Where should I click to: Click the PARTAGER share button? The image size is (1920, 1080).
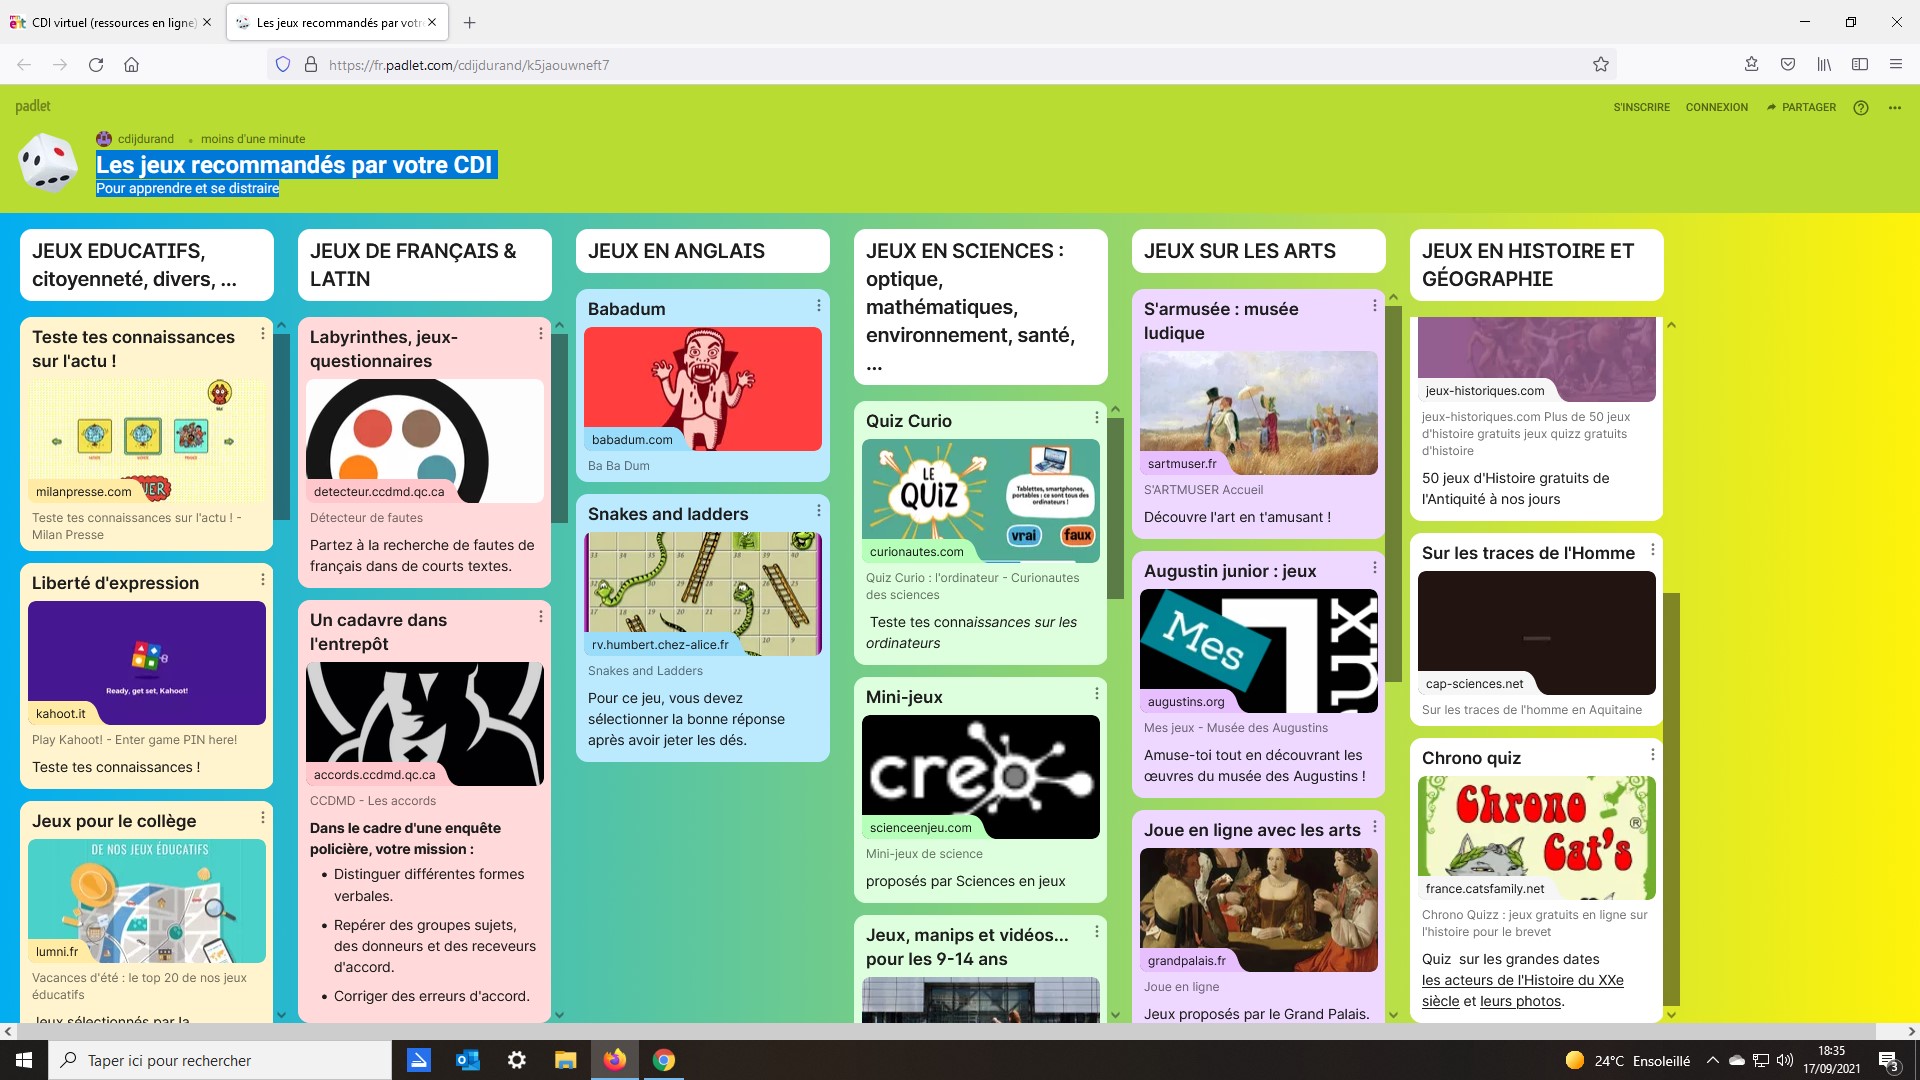[x=1801, y=108]
